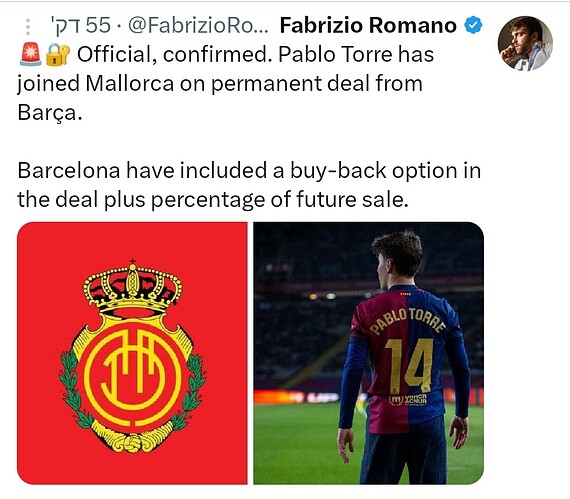570x499 pixels.
Task: Open the Mallorca crest image
Action: coord(132,353)
